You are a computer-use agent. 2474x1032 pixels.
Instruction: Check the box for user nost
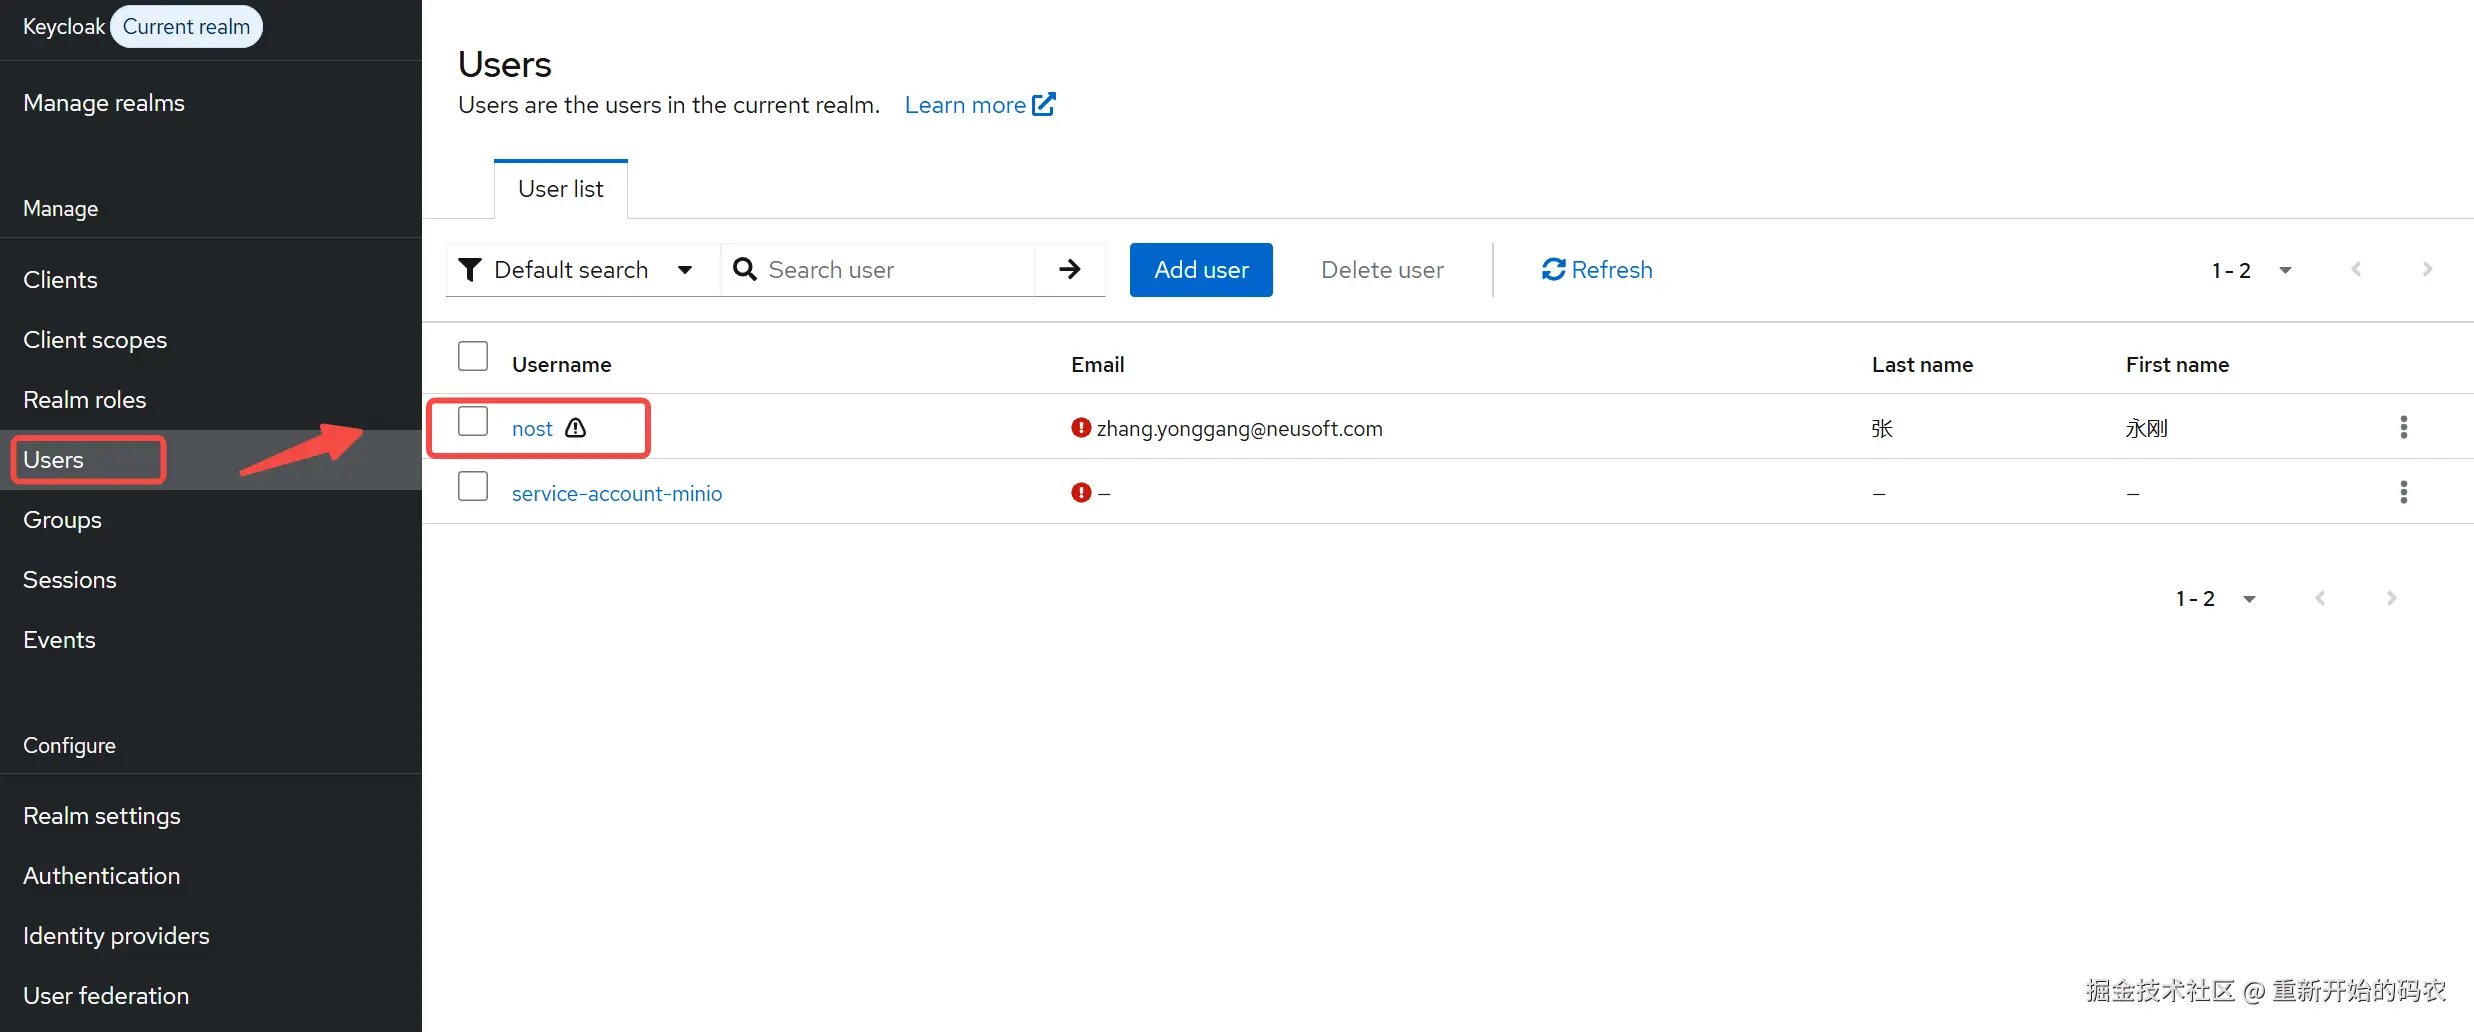click(473, 421)
